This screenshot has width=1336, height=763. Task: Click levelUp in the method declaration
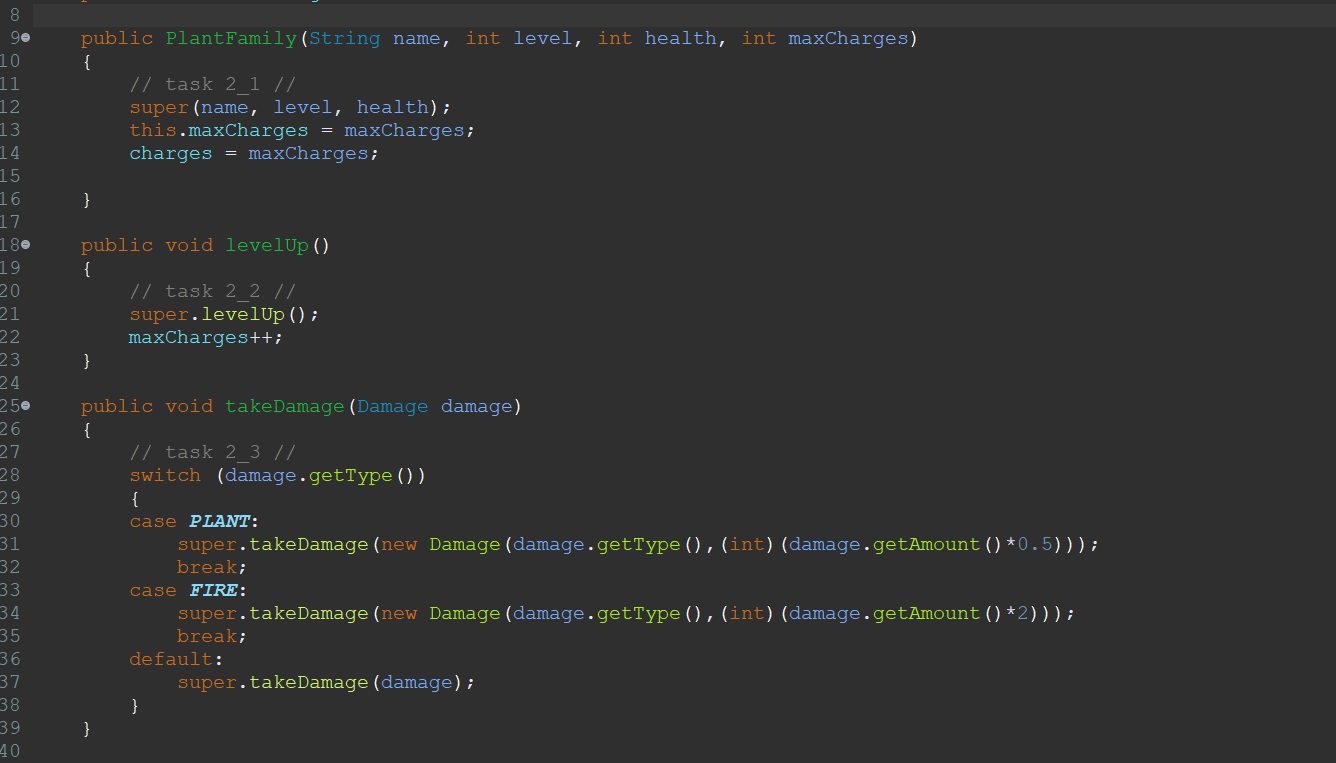click(267, 245)
